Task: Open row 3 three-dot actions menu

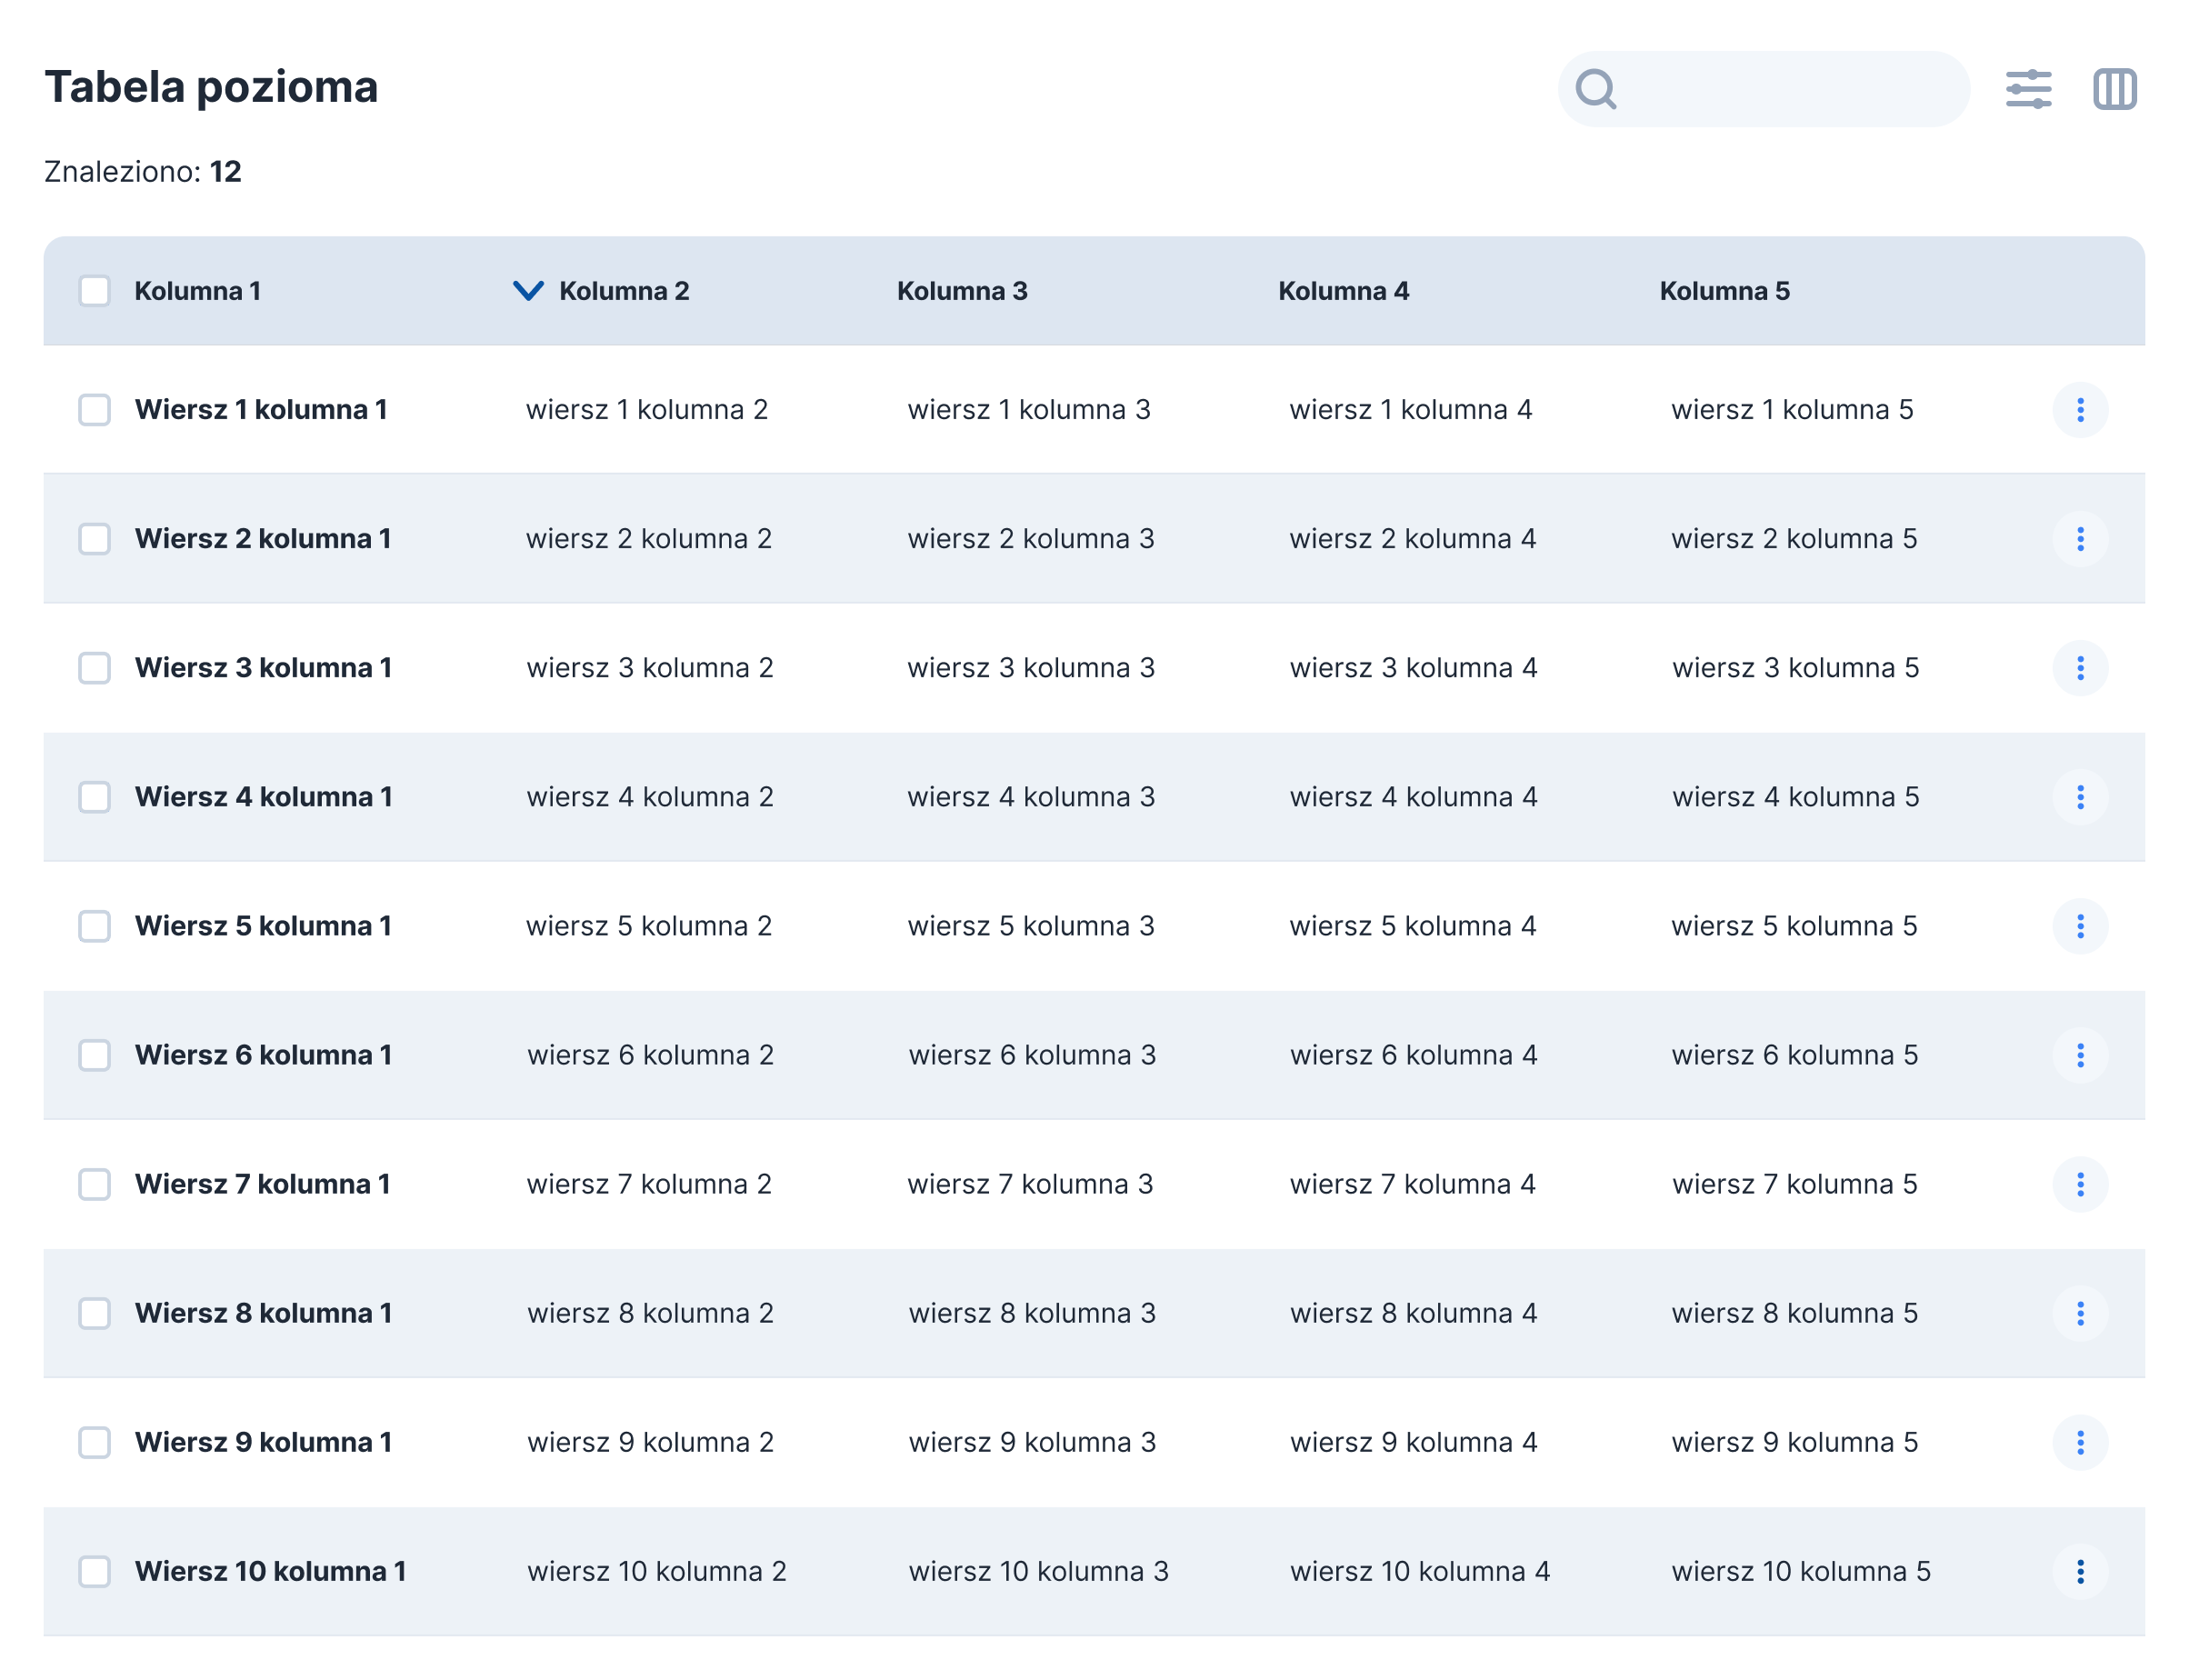Action: coord(2079,668)
